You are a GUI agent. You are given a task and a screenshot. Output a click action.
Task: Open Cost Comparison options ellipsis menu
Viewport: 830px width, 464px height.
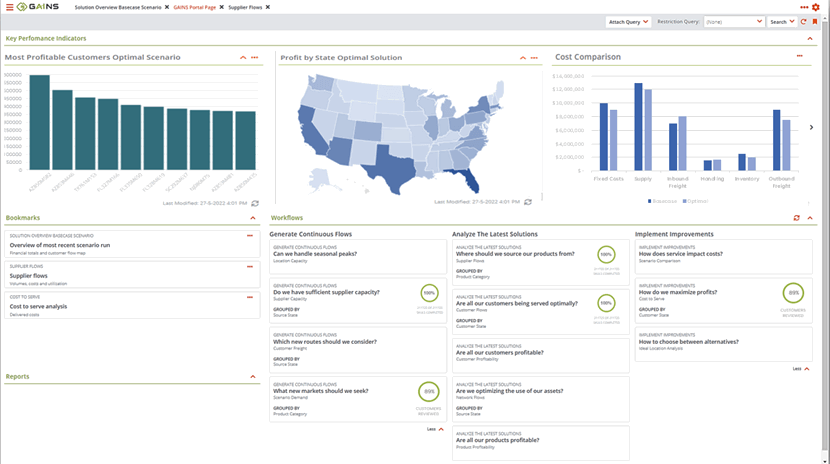point(799,56)
